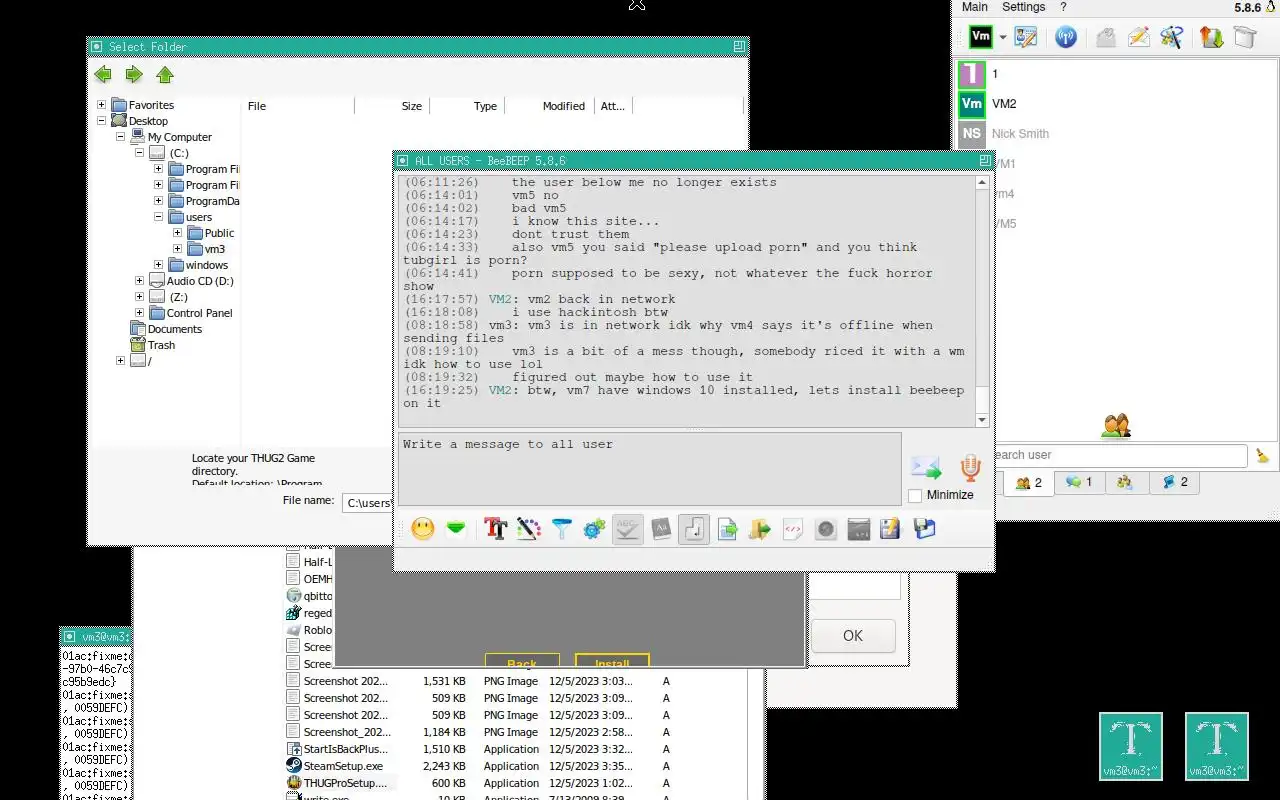
Task: Click the send file document icon
Action: (727, 529)
